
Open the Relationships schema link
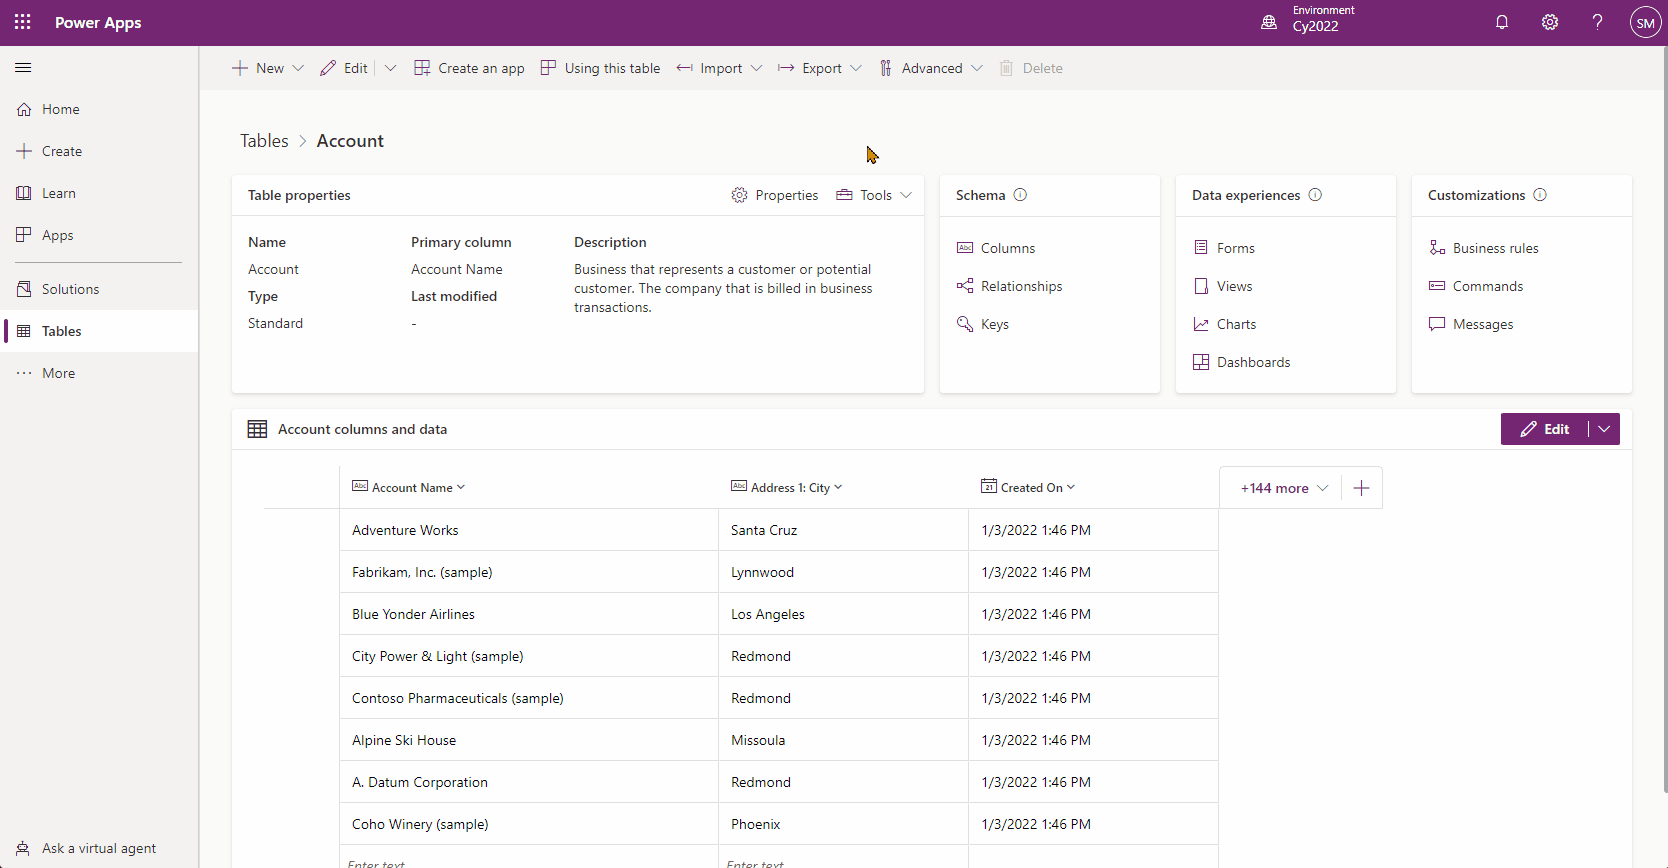click(x=1021, y=286)
